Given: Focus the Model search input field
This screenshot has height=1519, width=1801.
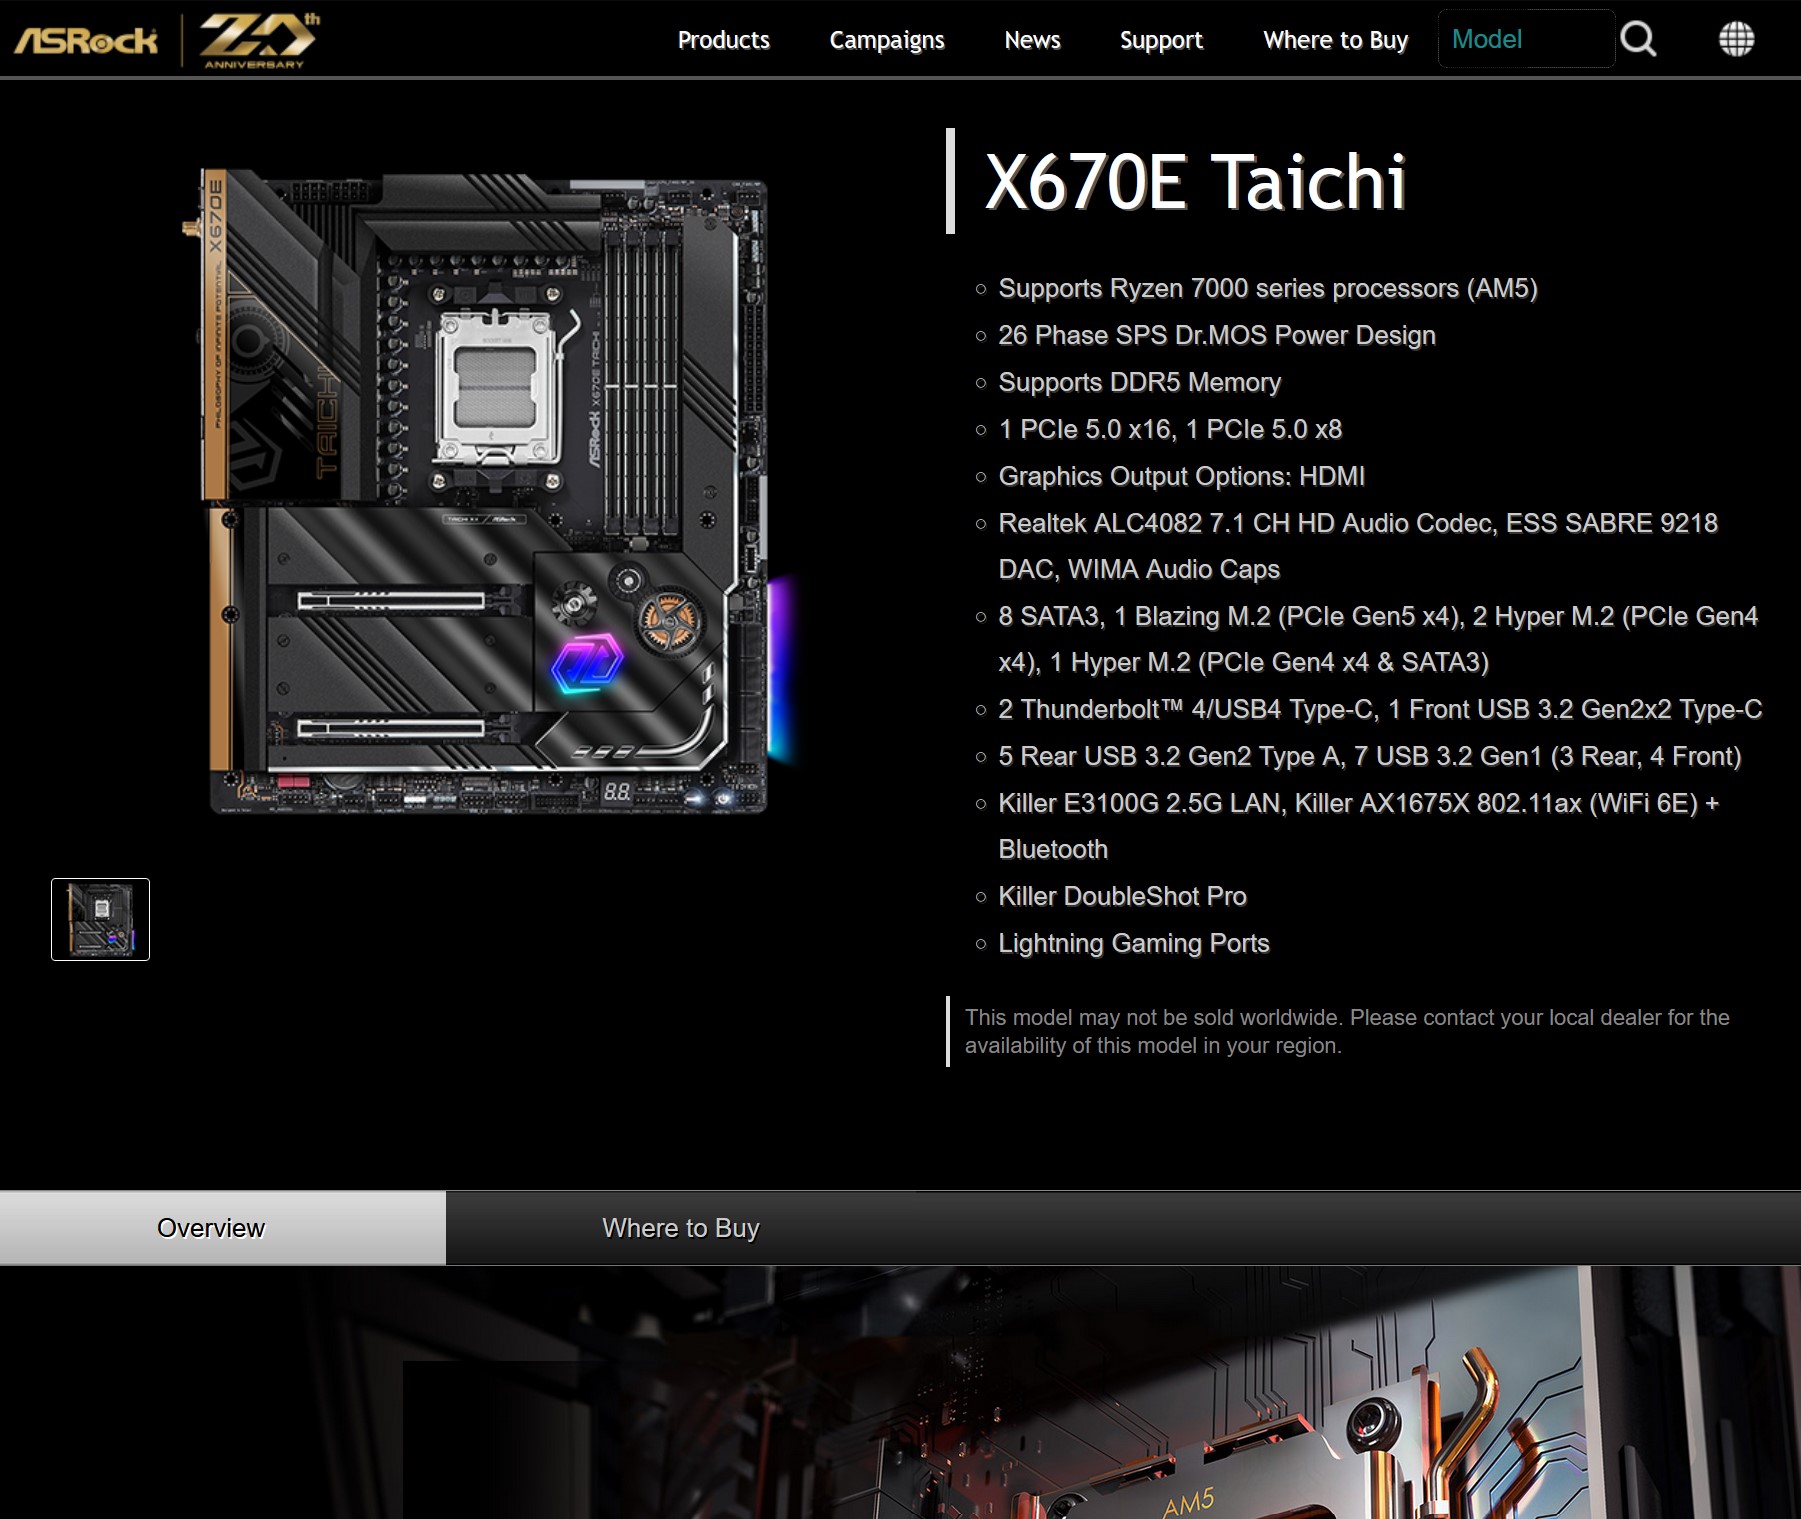Looking at the screenshot, I should 1526,39.
